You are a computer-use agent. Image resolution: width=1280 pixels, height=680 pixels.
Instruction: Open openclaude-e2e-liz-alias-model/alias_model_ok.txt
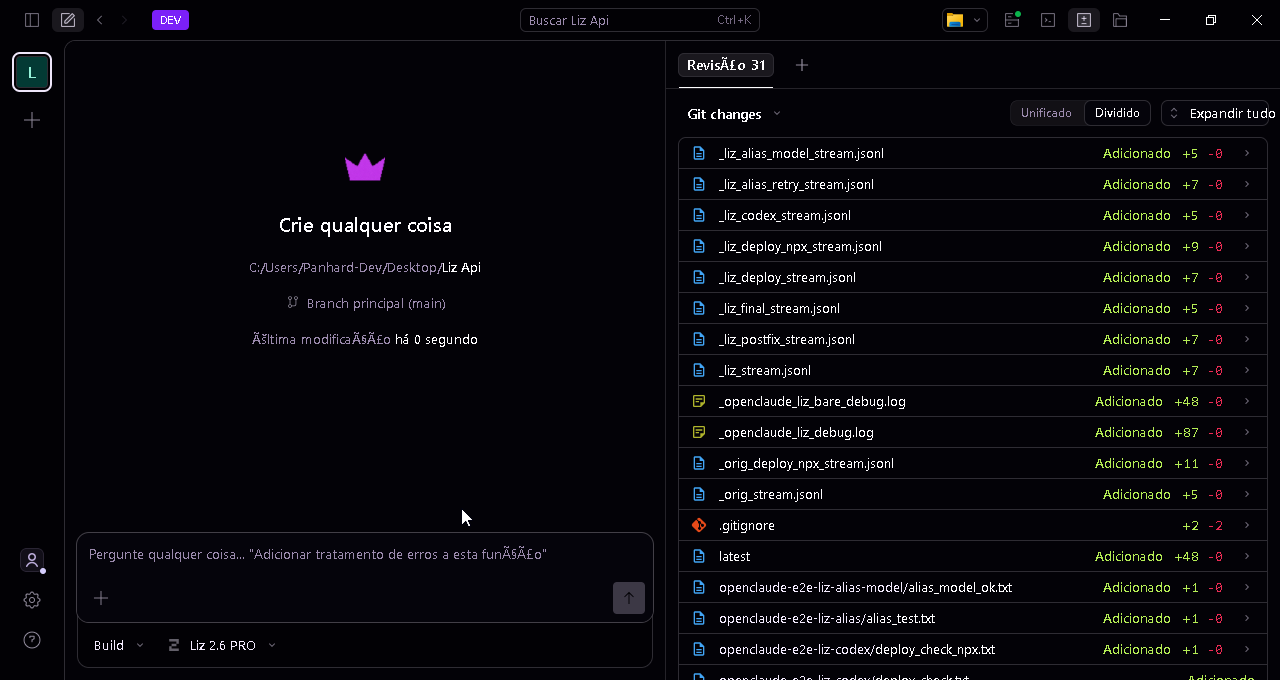865,587
